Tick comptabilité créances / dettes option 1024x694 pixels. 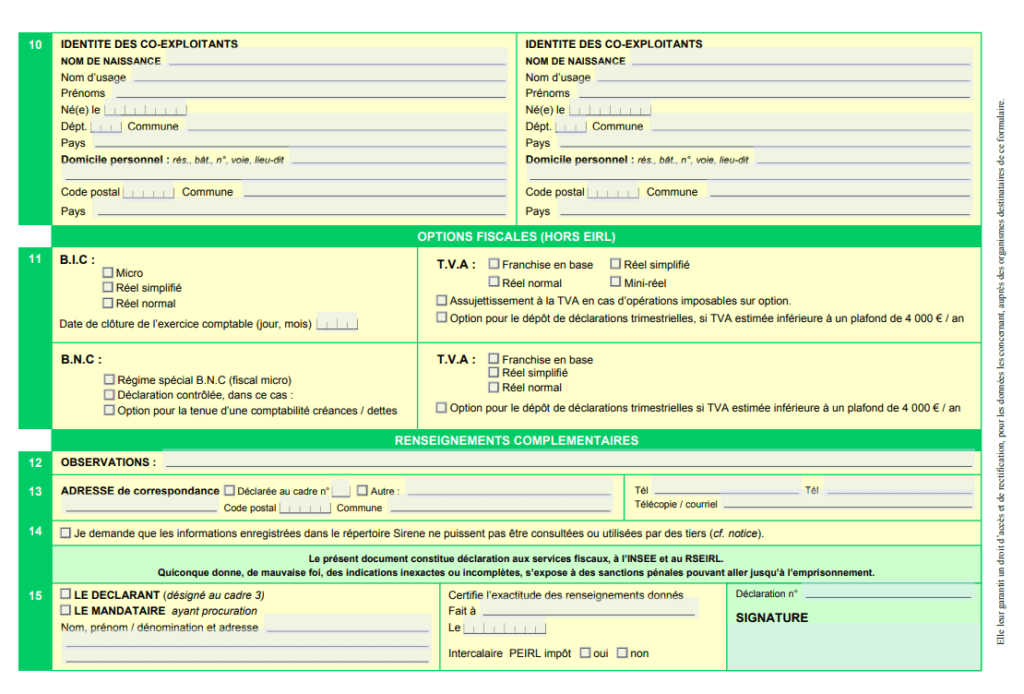click(x=109, y=410)
